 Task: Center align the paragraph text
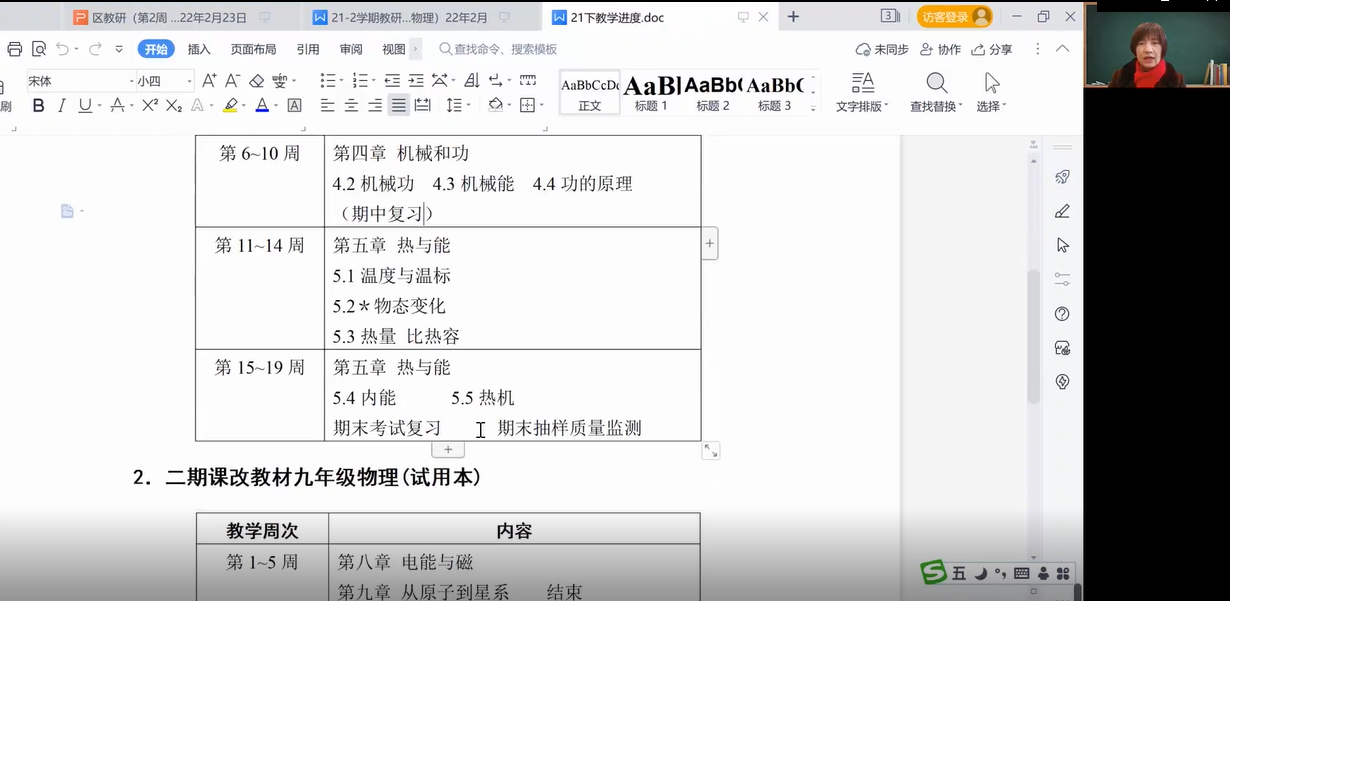click(351, 106)
